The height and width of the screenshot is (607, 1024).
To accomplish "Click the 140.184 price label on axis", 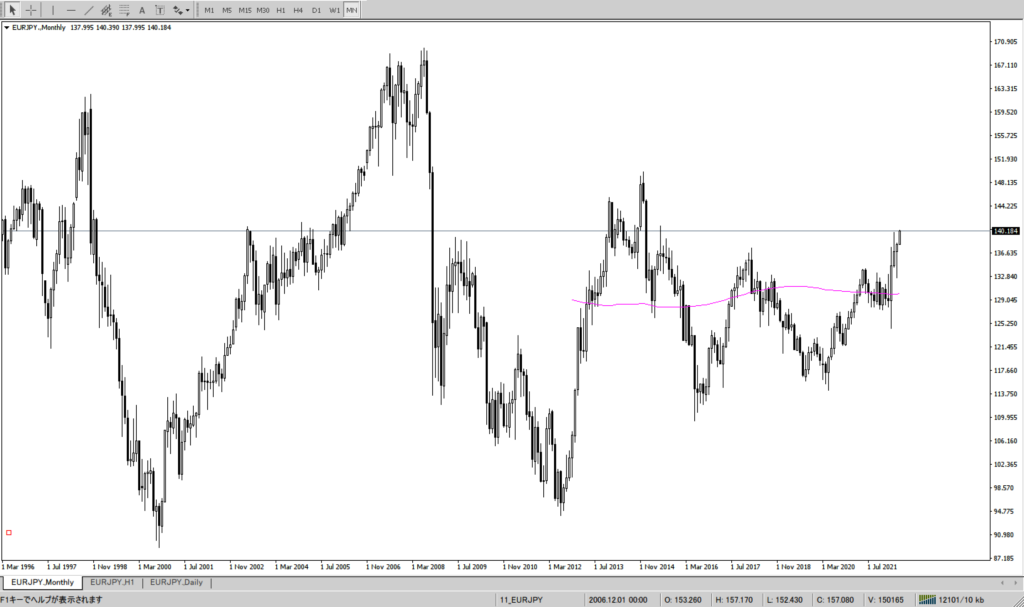I will click(x=1005, y=231).
